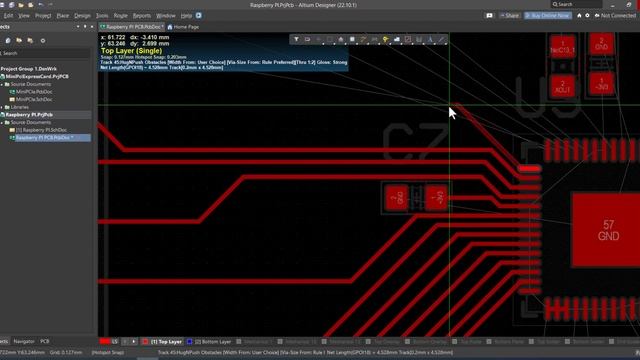Select MiniPCIe.SchDoc in project tree
This screenshot has width=640, height=360.
coord(34,99)
